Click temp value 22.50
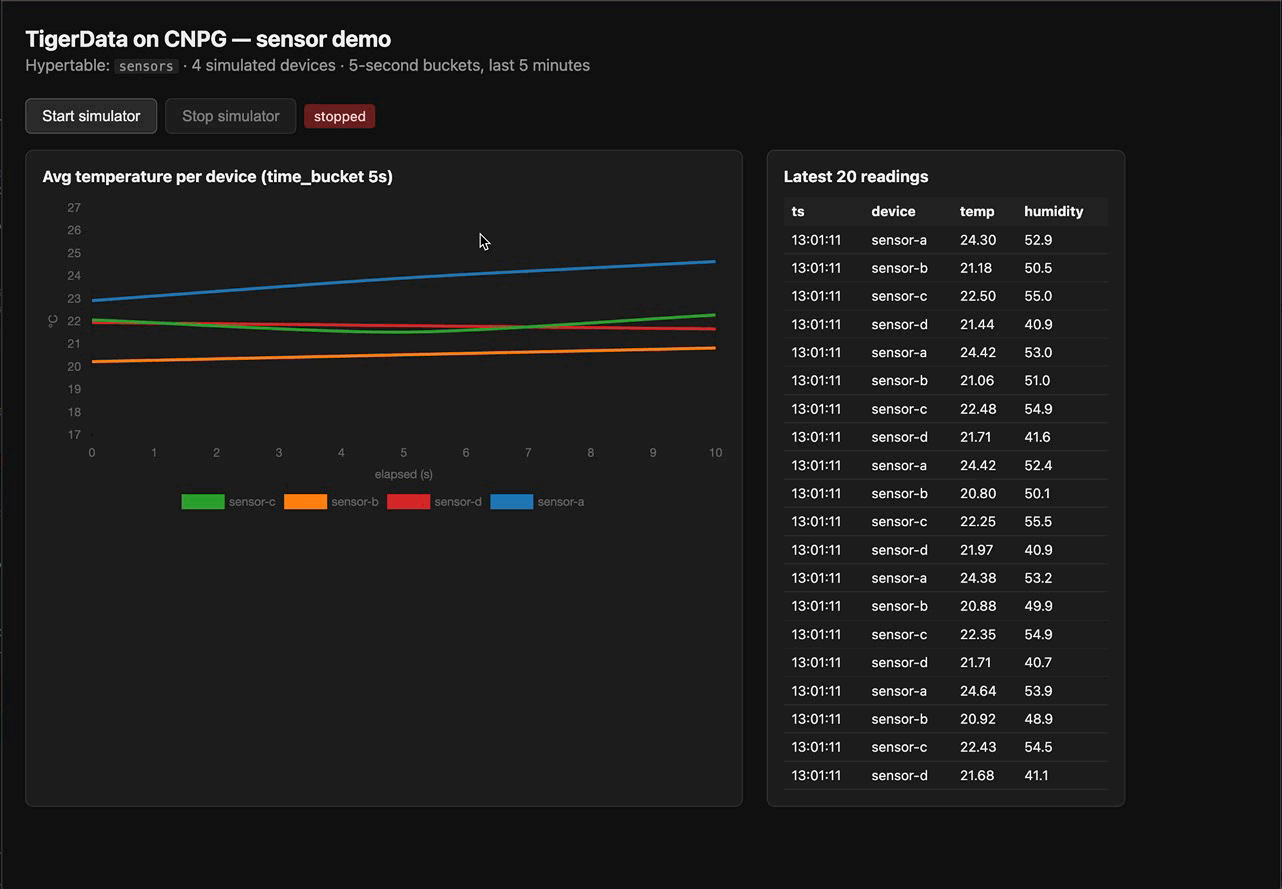The height and width of the screenshot is (889, 1282). (977, 296)
